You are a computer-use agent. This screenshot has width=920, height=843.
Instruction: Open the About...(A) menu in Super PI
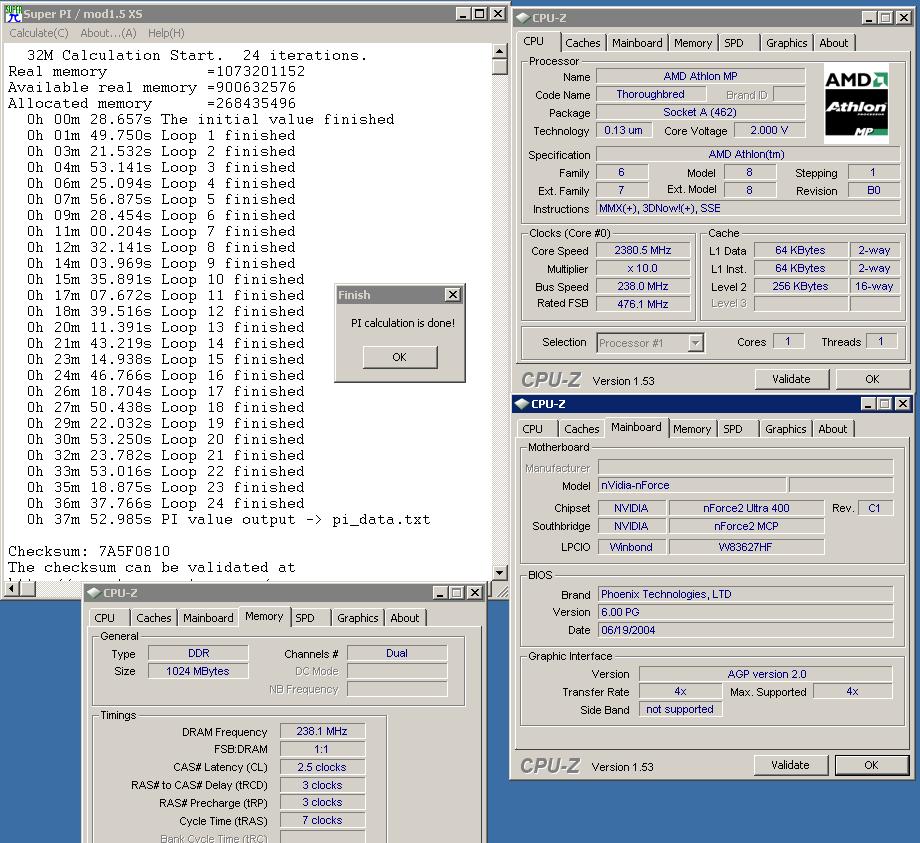(108, 33)
